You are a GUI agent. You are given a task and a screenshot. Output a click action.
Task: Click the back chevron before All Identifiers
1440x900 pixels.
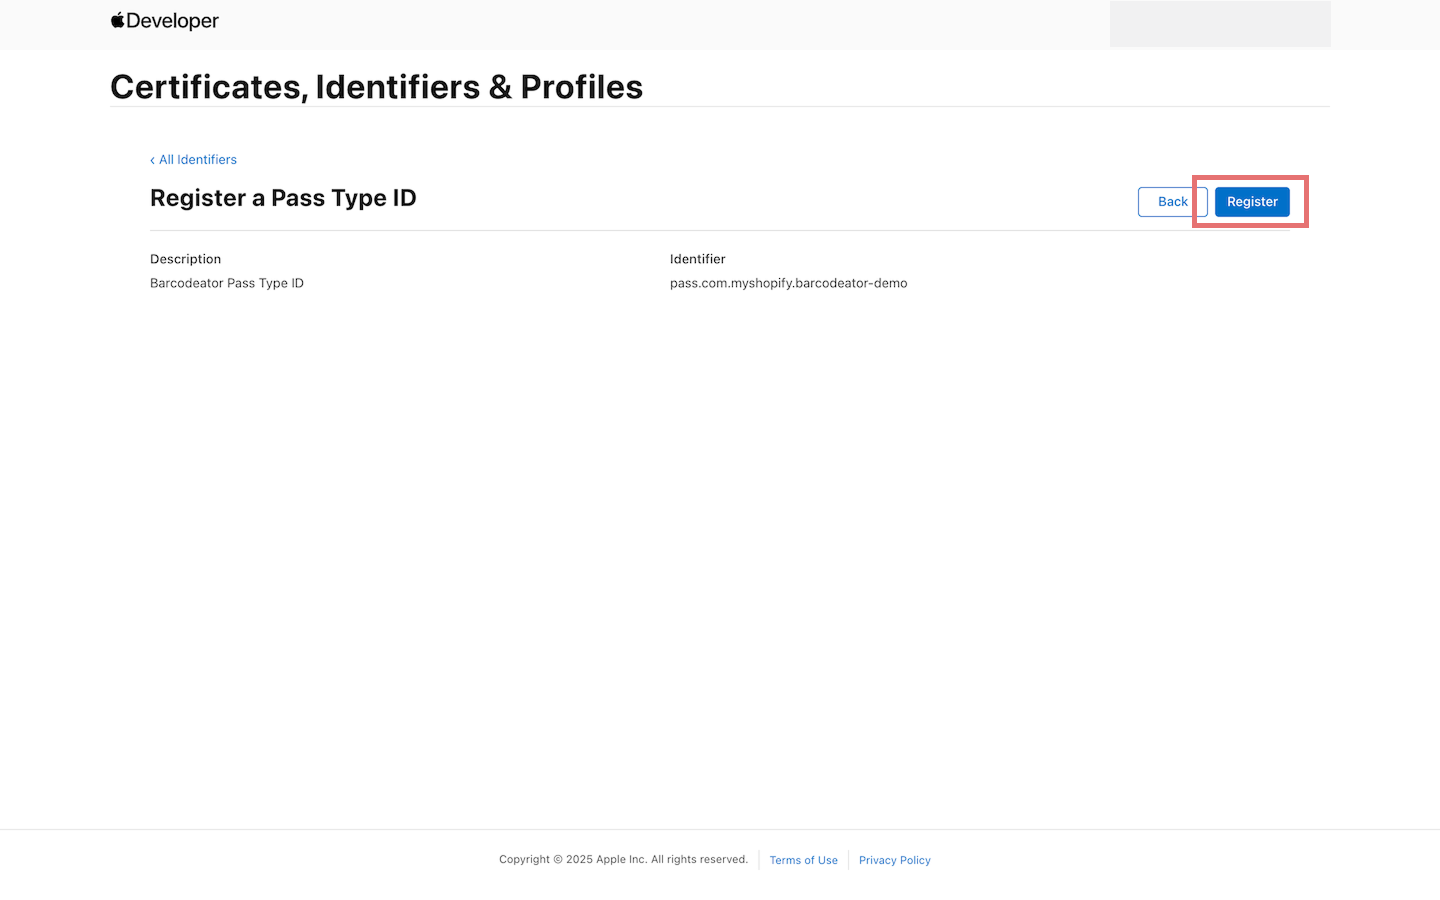click(152, 159)
